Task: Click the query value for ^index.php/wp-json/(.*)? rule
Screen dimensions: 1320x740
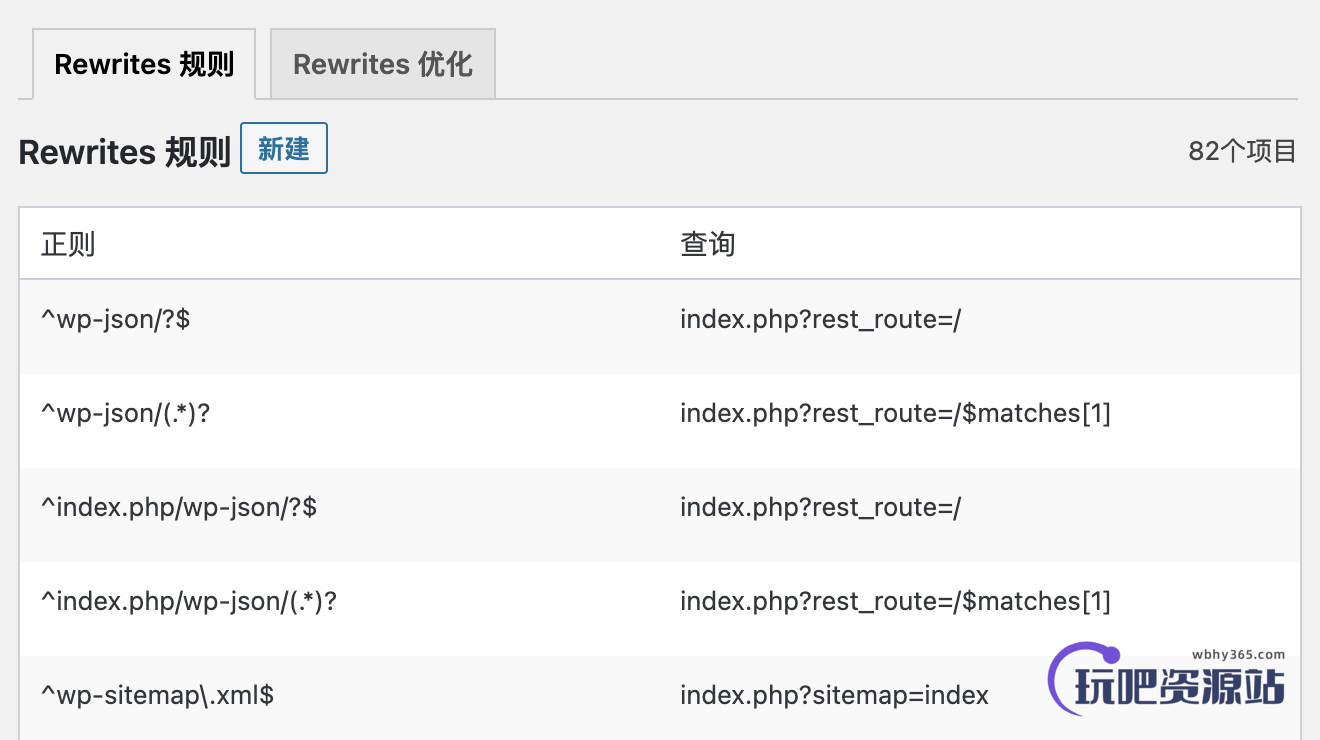Action: point(895,601)
